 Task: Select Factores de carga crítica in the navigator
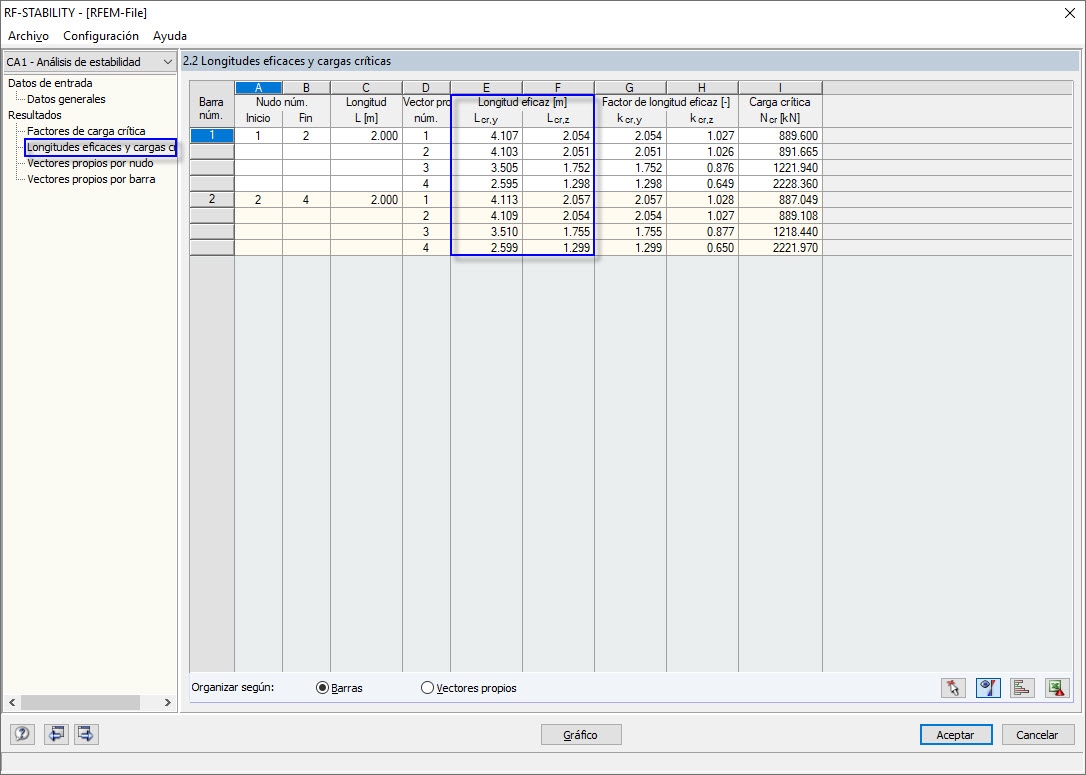[87, 131]
